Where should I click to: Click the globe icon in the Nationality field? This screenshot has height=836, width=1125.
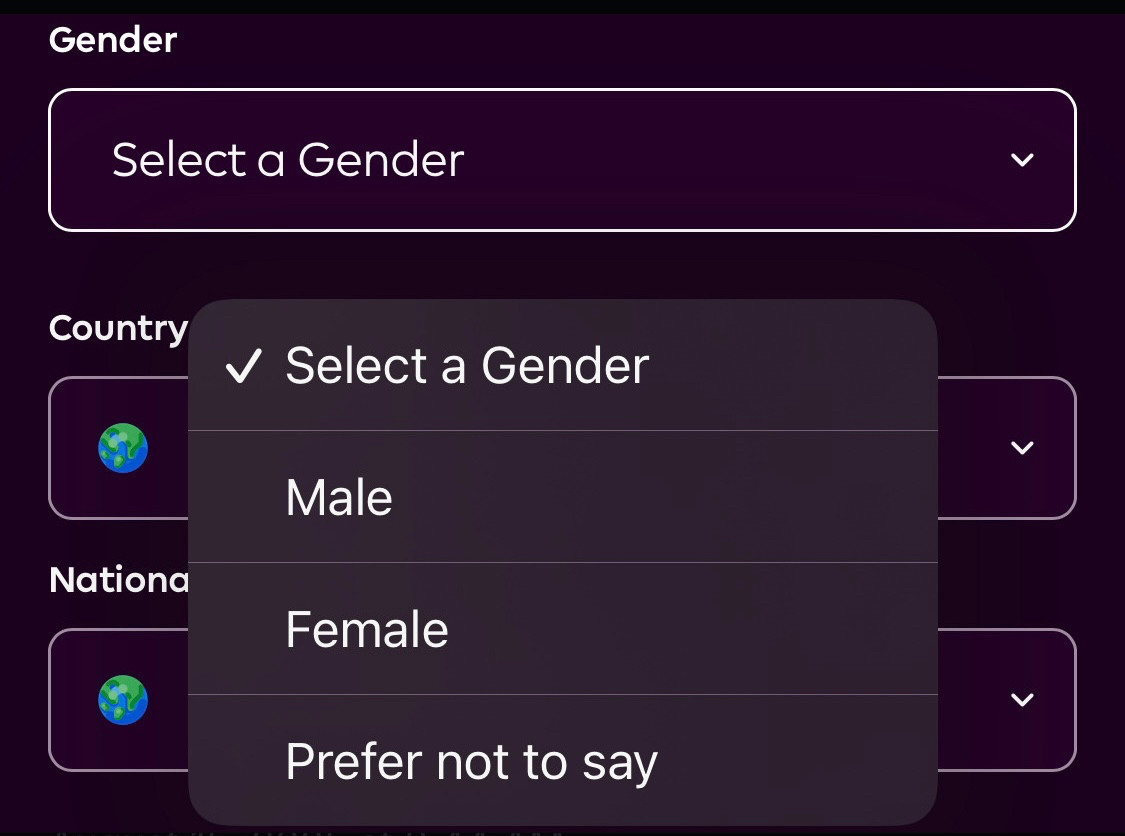point(123,700)
